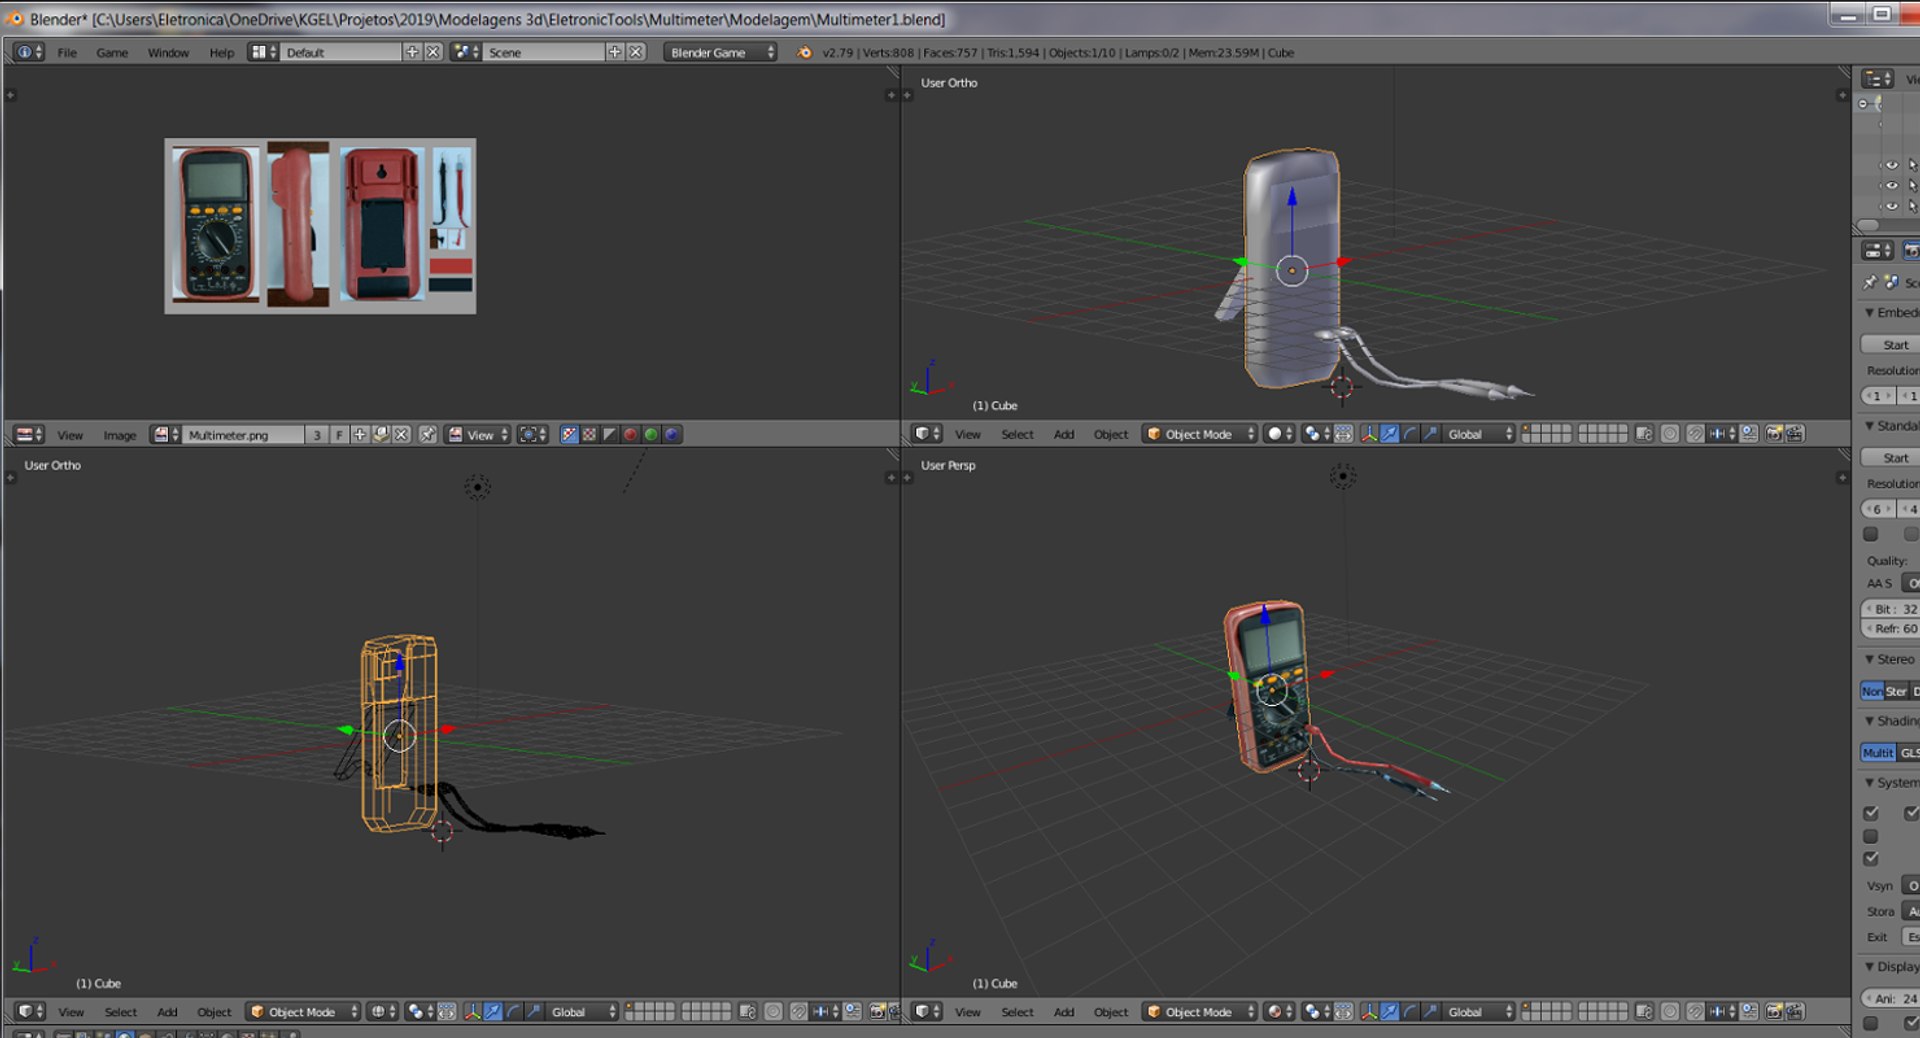Open Add menu in top-right viewport header

coord(1064,434)
